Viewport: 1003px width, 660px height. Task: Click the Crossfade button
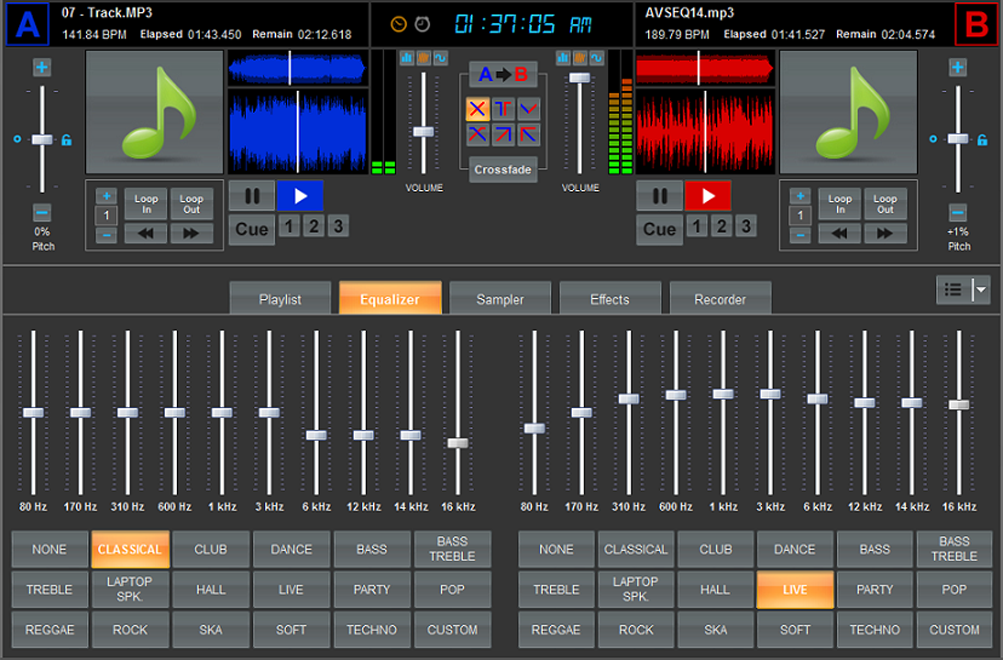[503, 170]
